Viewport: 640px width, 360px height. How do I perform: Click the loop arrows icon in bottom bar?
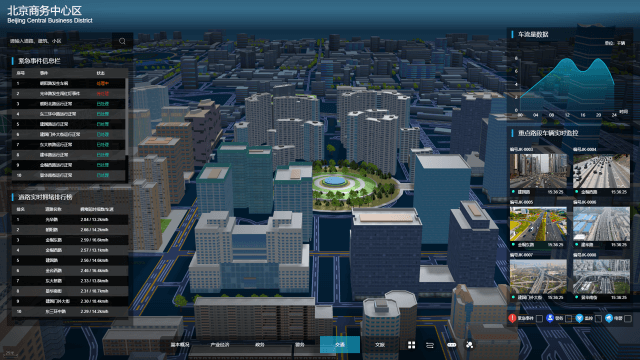[x=430, y=345]
